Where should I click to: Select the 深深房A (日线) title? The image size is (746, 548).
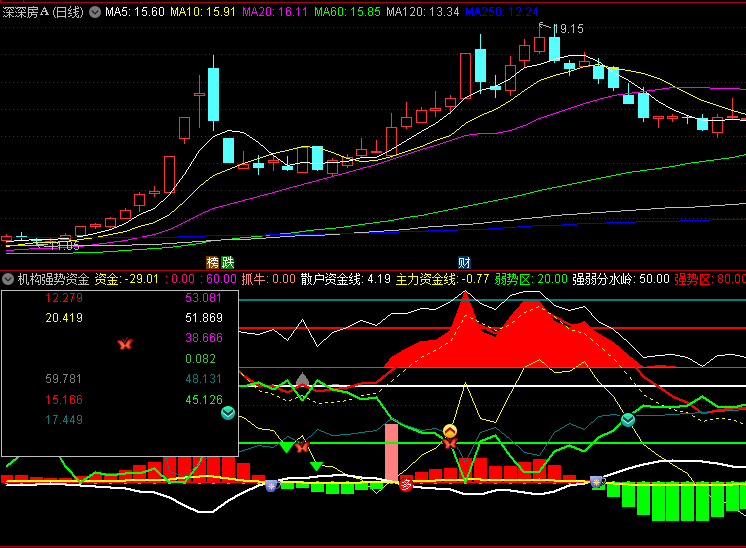pos(43,12)
